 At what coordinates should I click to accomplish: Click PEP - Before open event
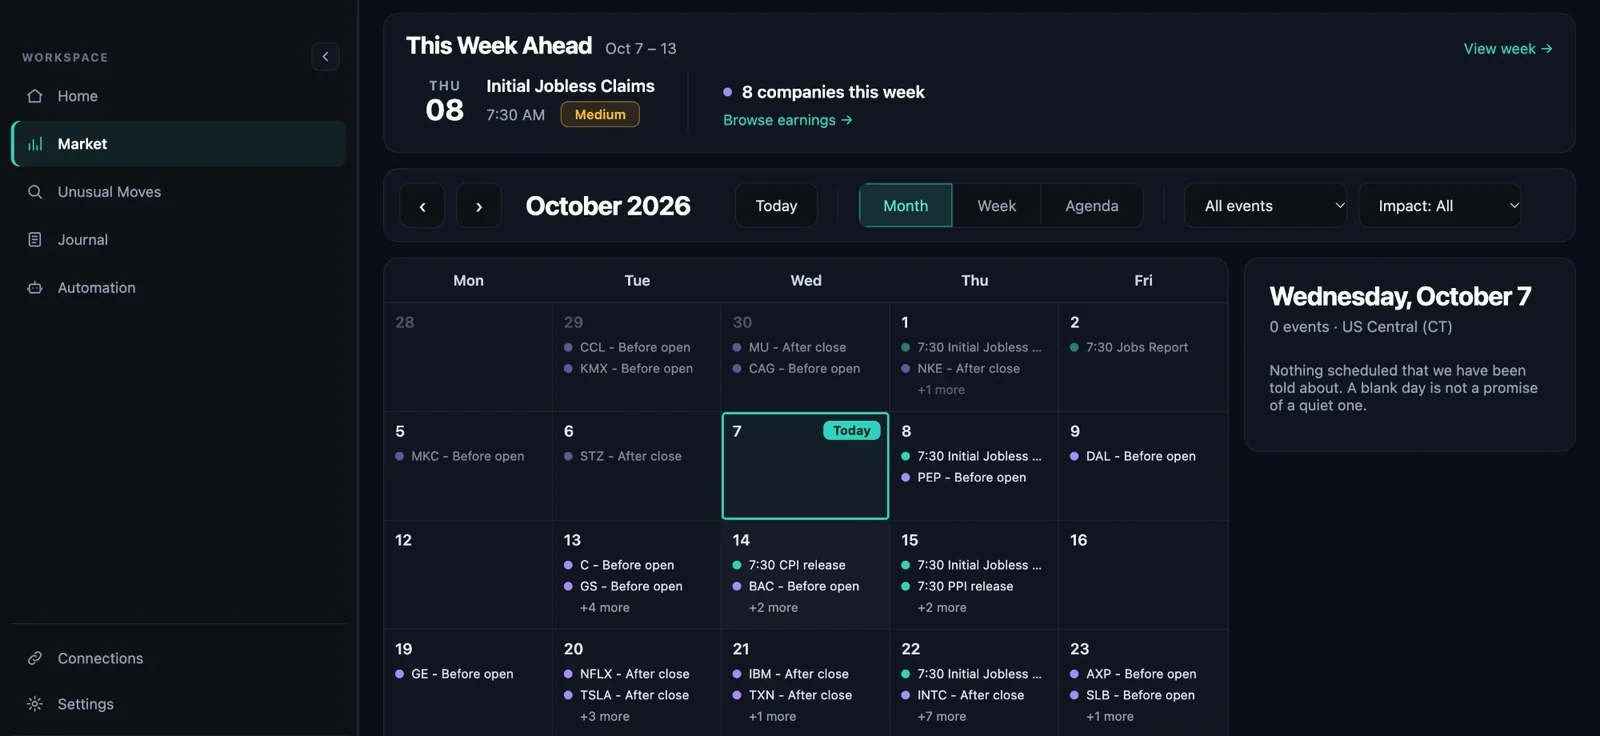tap(964, 478)
